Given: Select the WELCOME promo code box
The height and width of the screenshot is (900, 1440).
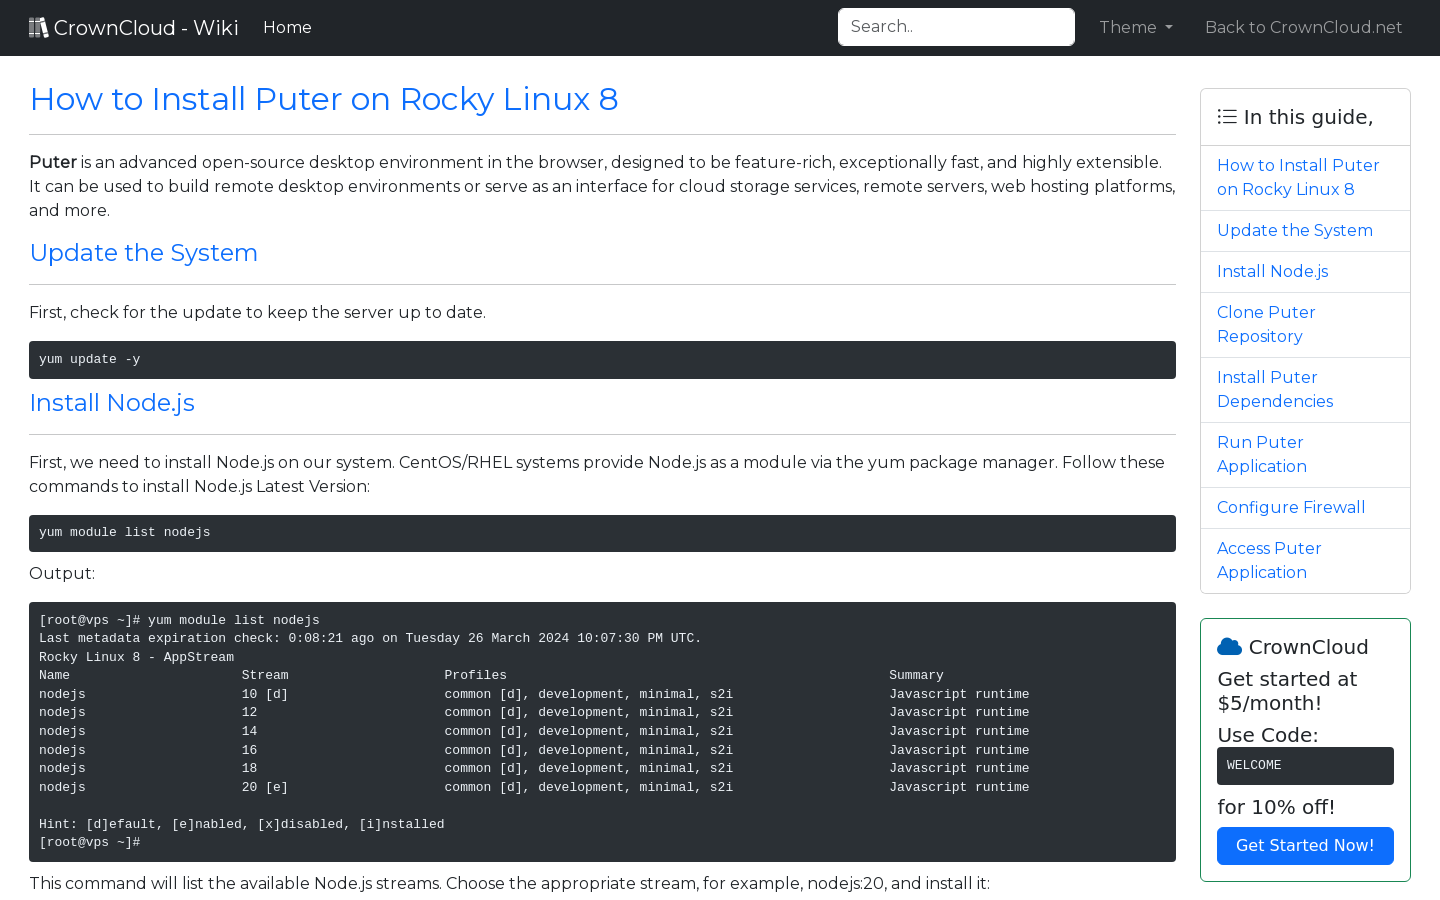Looking at the screenshot, I should [x=1305, y=765].
